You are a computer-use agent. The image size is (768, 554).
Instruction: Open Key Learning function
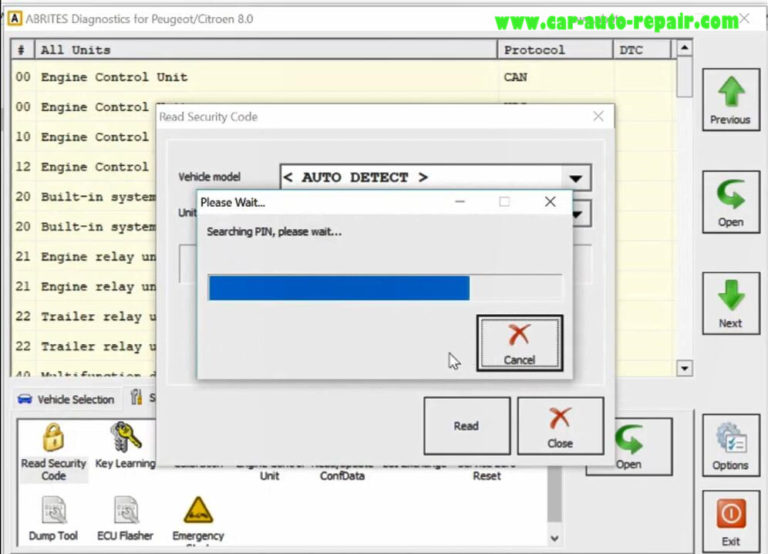pos(125,445)
